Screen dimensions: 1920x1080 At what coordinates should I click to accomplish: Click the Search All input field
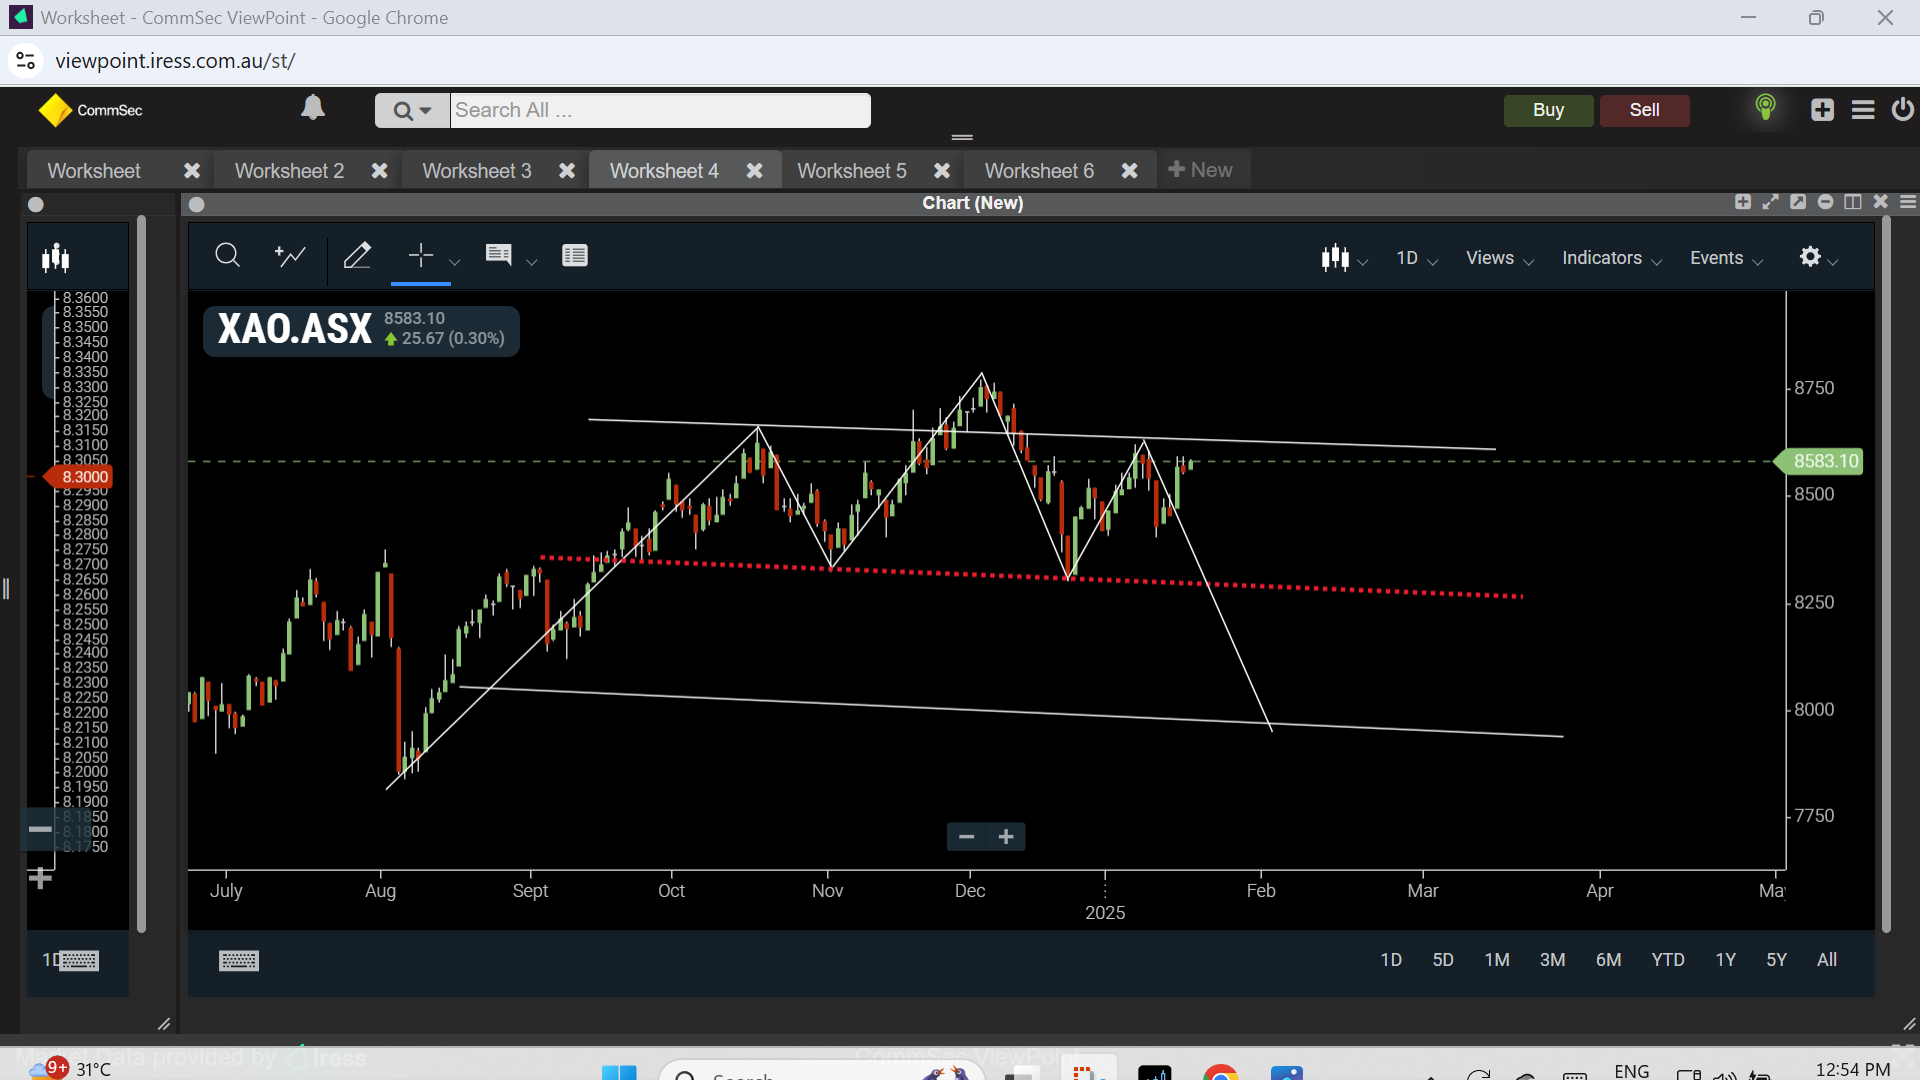(x=660, y=110)
